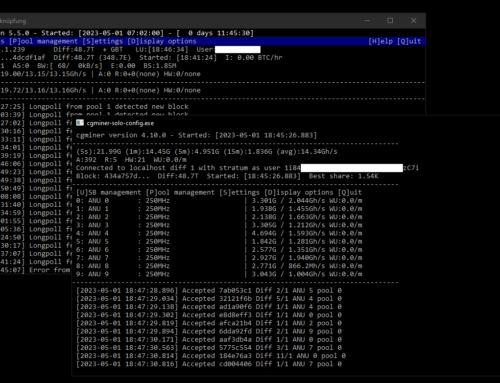Viewport: 500px width, 383px height.
Task: Click 'Accepted cd004406' log line
Action: 209,364
